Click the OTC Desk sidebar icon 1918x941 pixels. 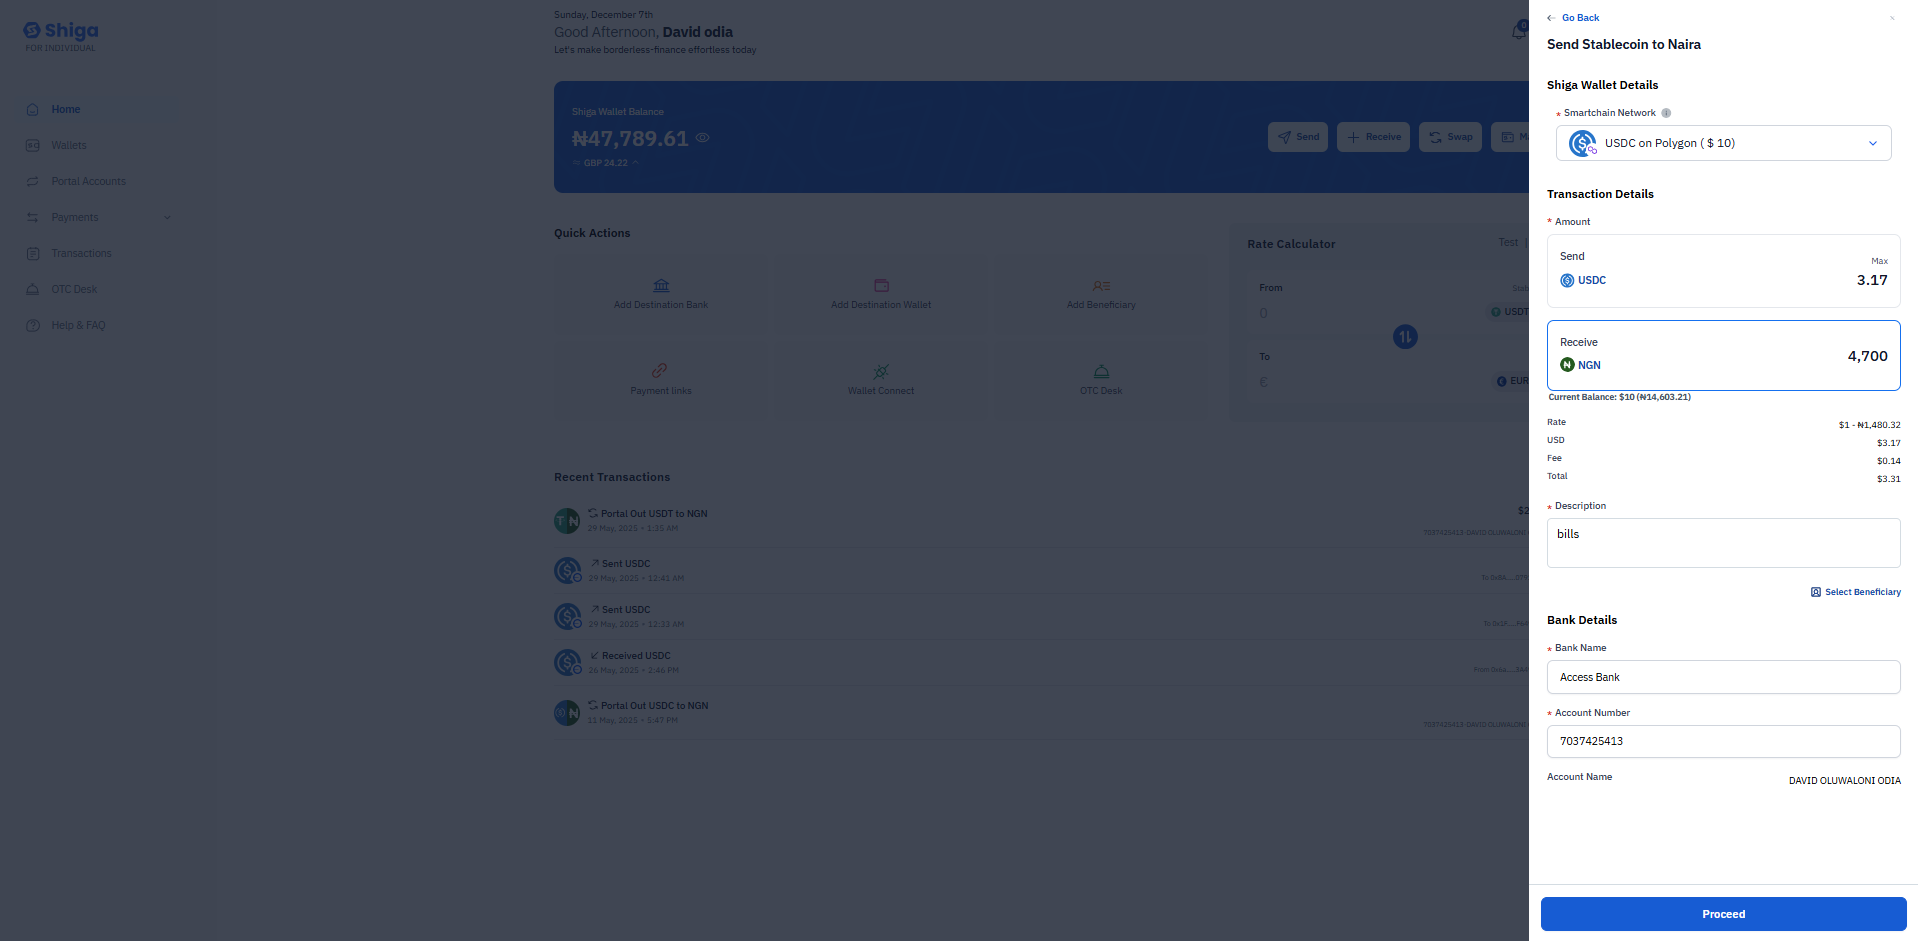coord(33,290)
